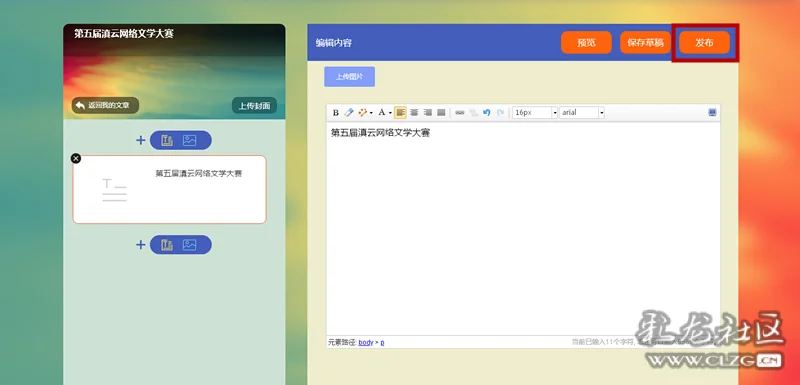This screenshot has width=800, height=385.
Task: Click the auto-format magic wand icon
Action: point(363,113)
